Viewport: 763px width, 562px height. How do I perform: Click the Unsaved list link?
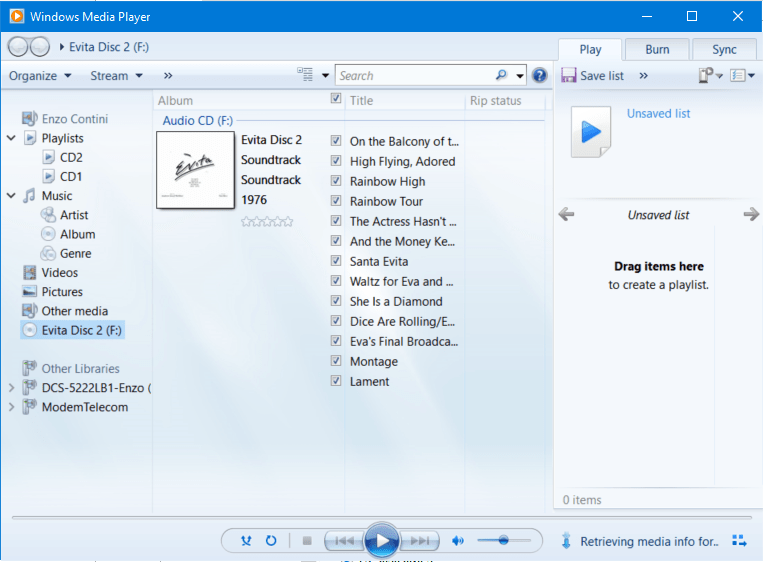pyautogui.click(x=658, y=113)
